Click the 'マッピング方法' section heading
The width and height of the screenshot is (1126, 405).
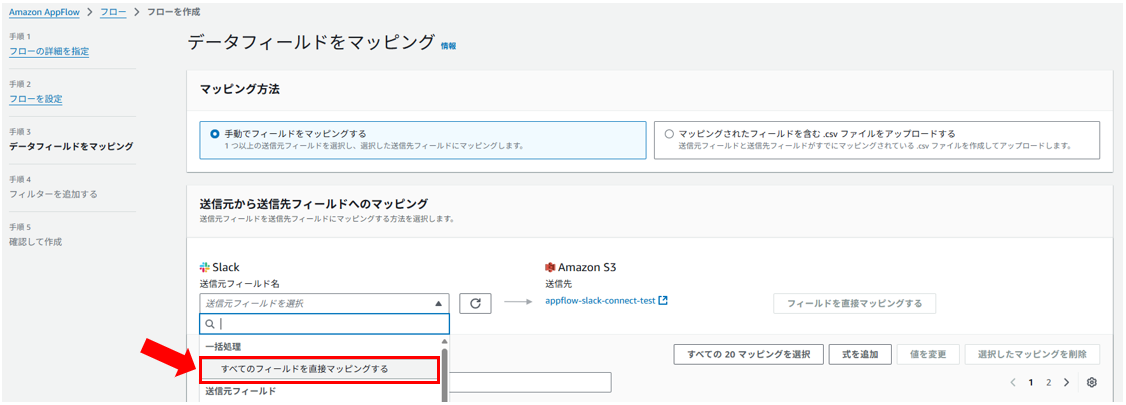click(x=239, y=90)
